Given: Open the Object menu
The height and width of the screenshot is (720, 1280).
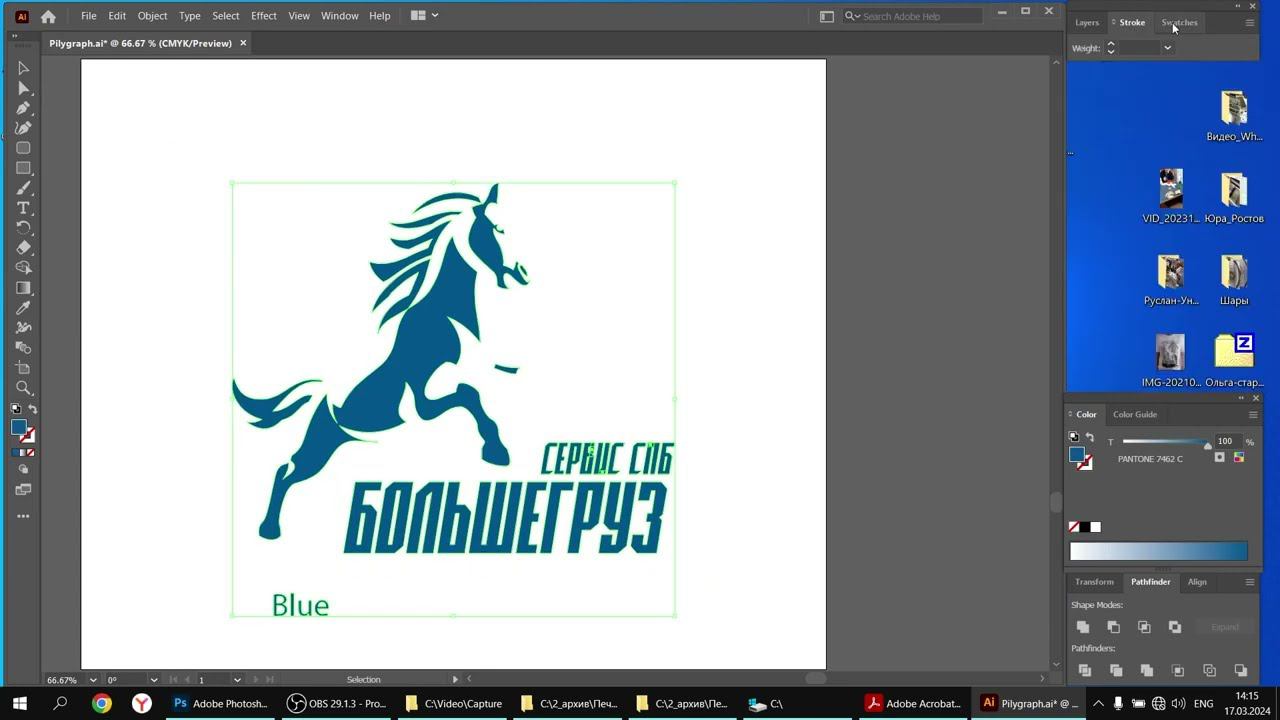Looking at the screenshot, I should 152,16.
